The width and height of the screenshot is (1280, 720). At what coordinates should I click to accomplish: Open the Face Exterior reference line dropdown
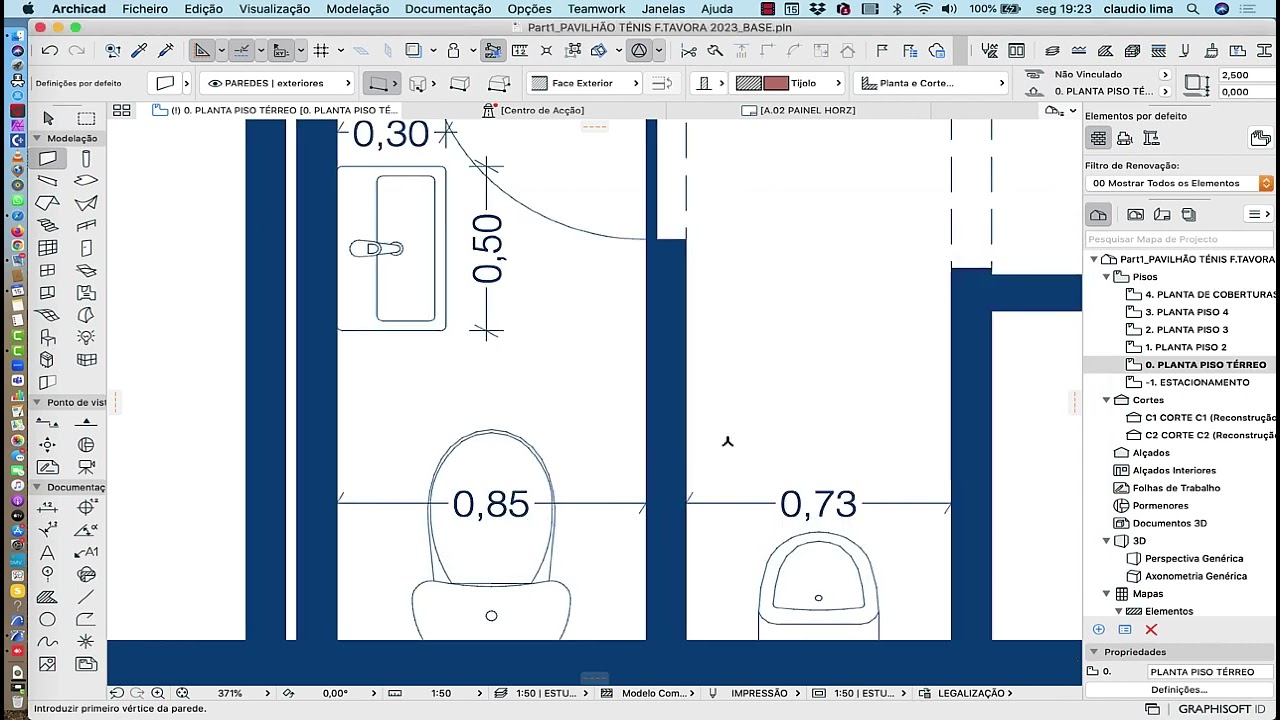pos(584,83)
